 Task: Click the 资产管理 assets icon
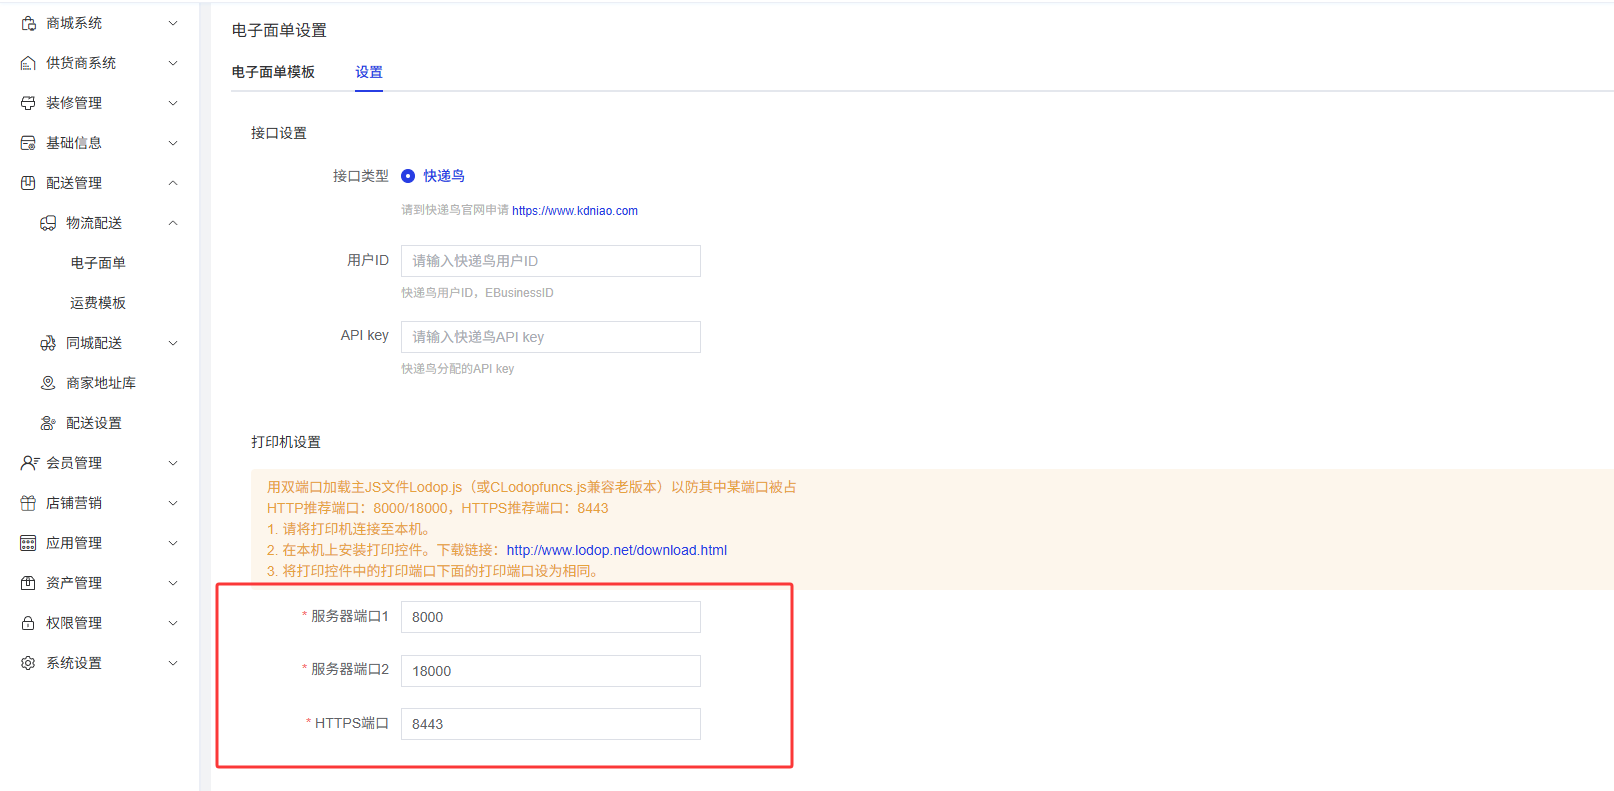(x=28, y=583)
